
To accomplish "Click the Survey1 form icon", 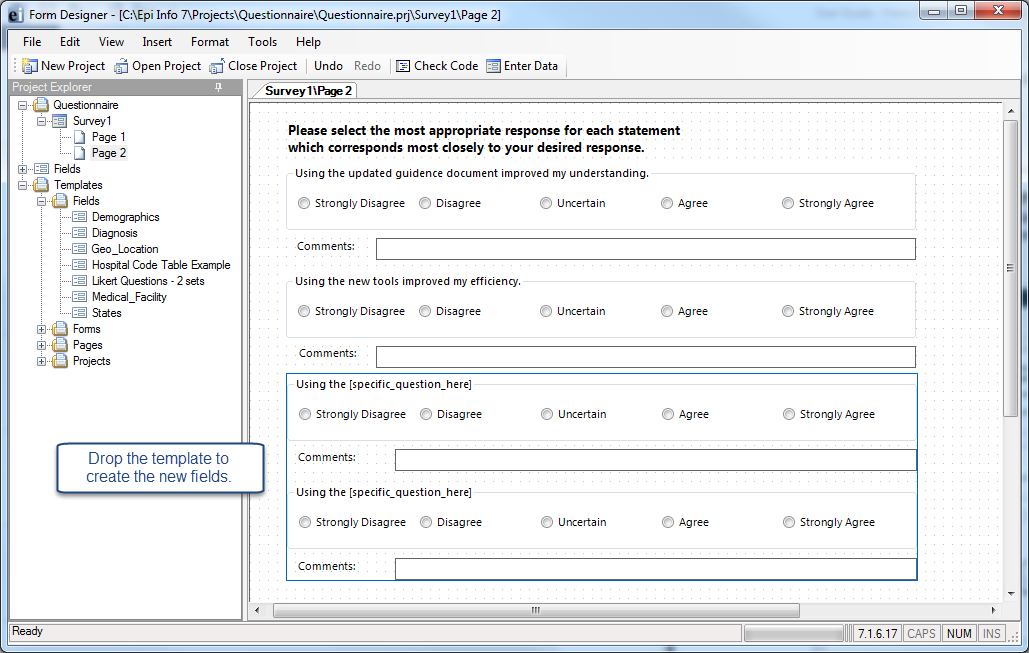I will [x=60, y=121].
